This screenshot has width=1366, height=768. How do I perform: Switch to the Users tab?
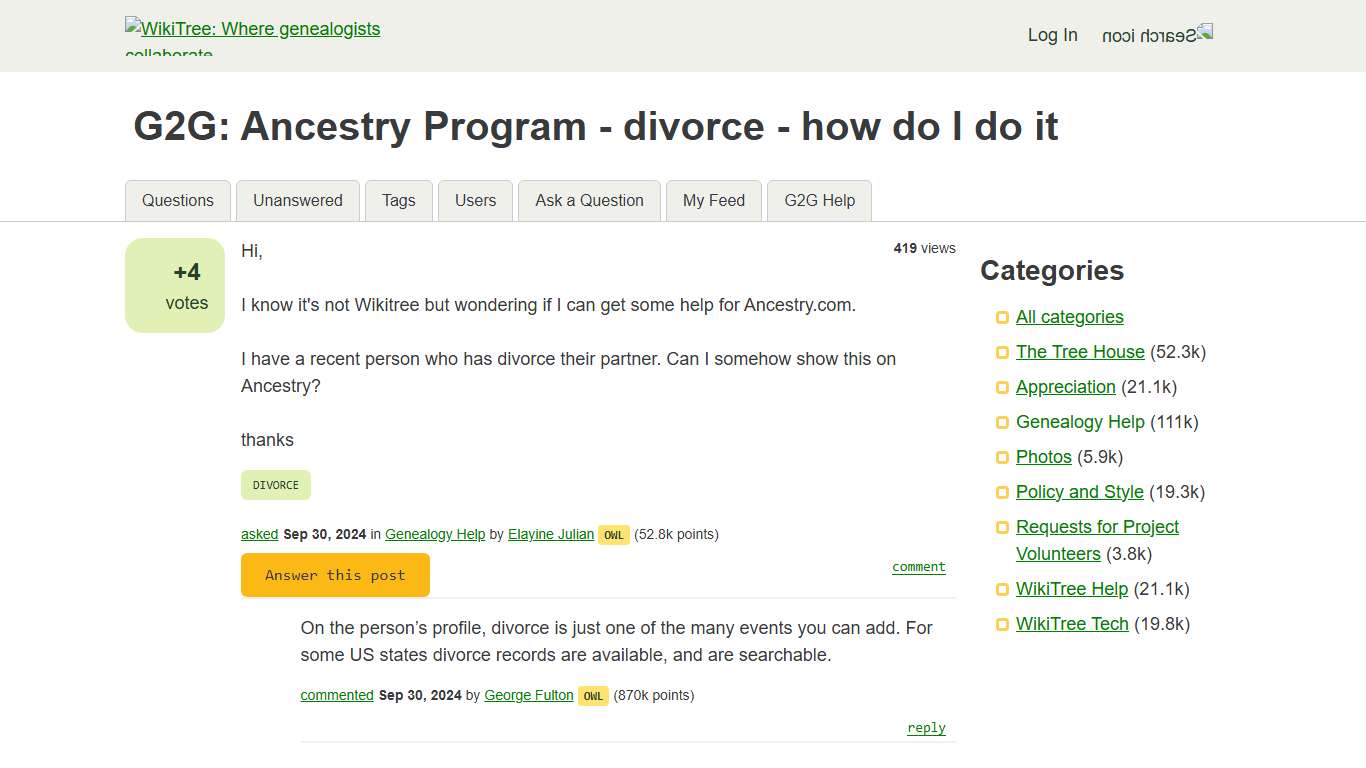point(474,200)
